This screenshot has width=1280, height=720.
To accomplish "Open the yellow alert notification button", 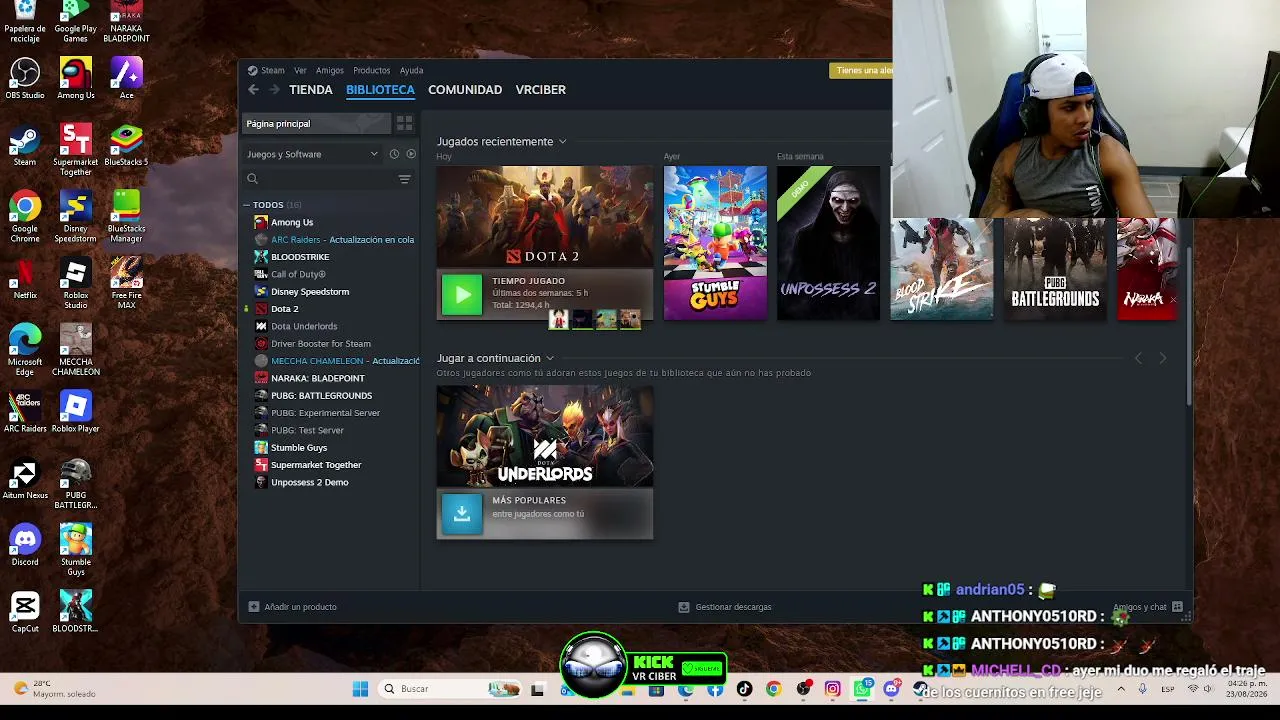I will coord(861,70).
